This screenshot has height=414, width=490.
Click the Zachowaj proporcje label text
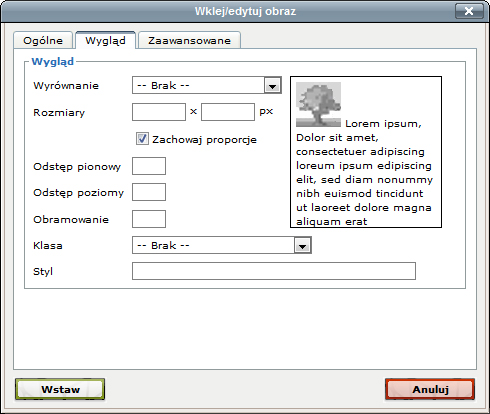click(204, 140)
